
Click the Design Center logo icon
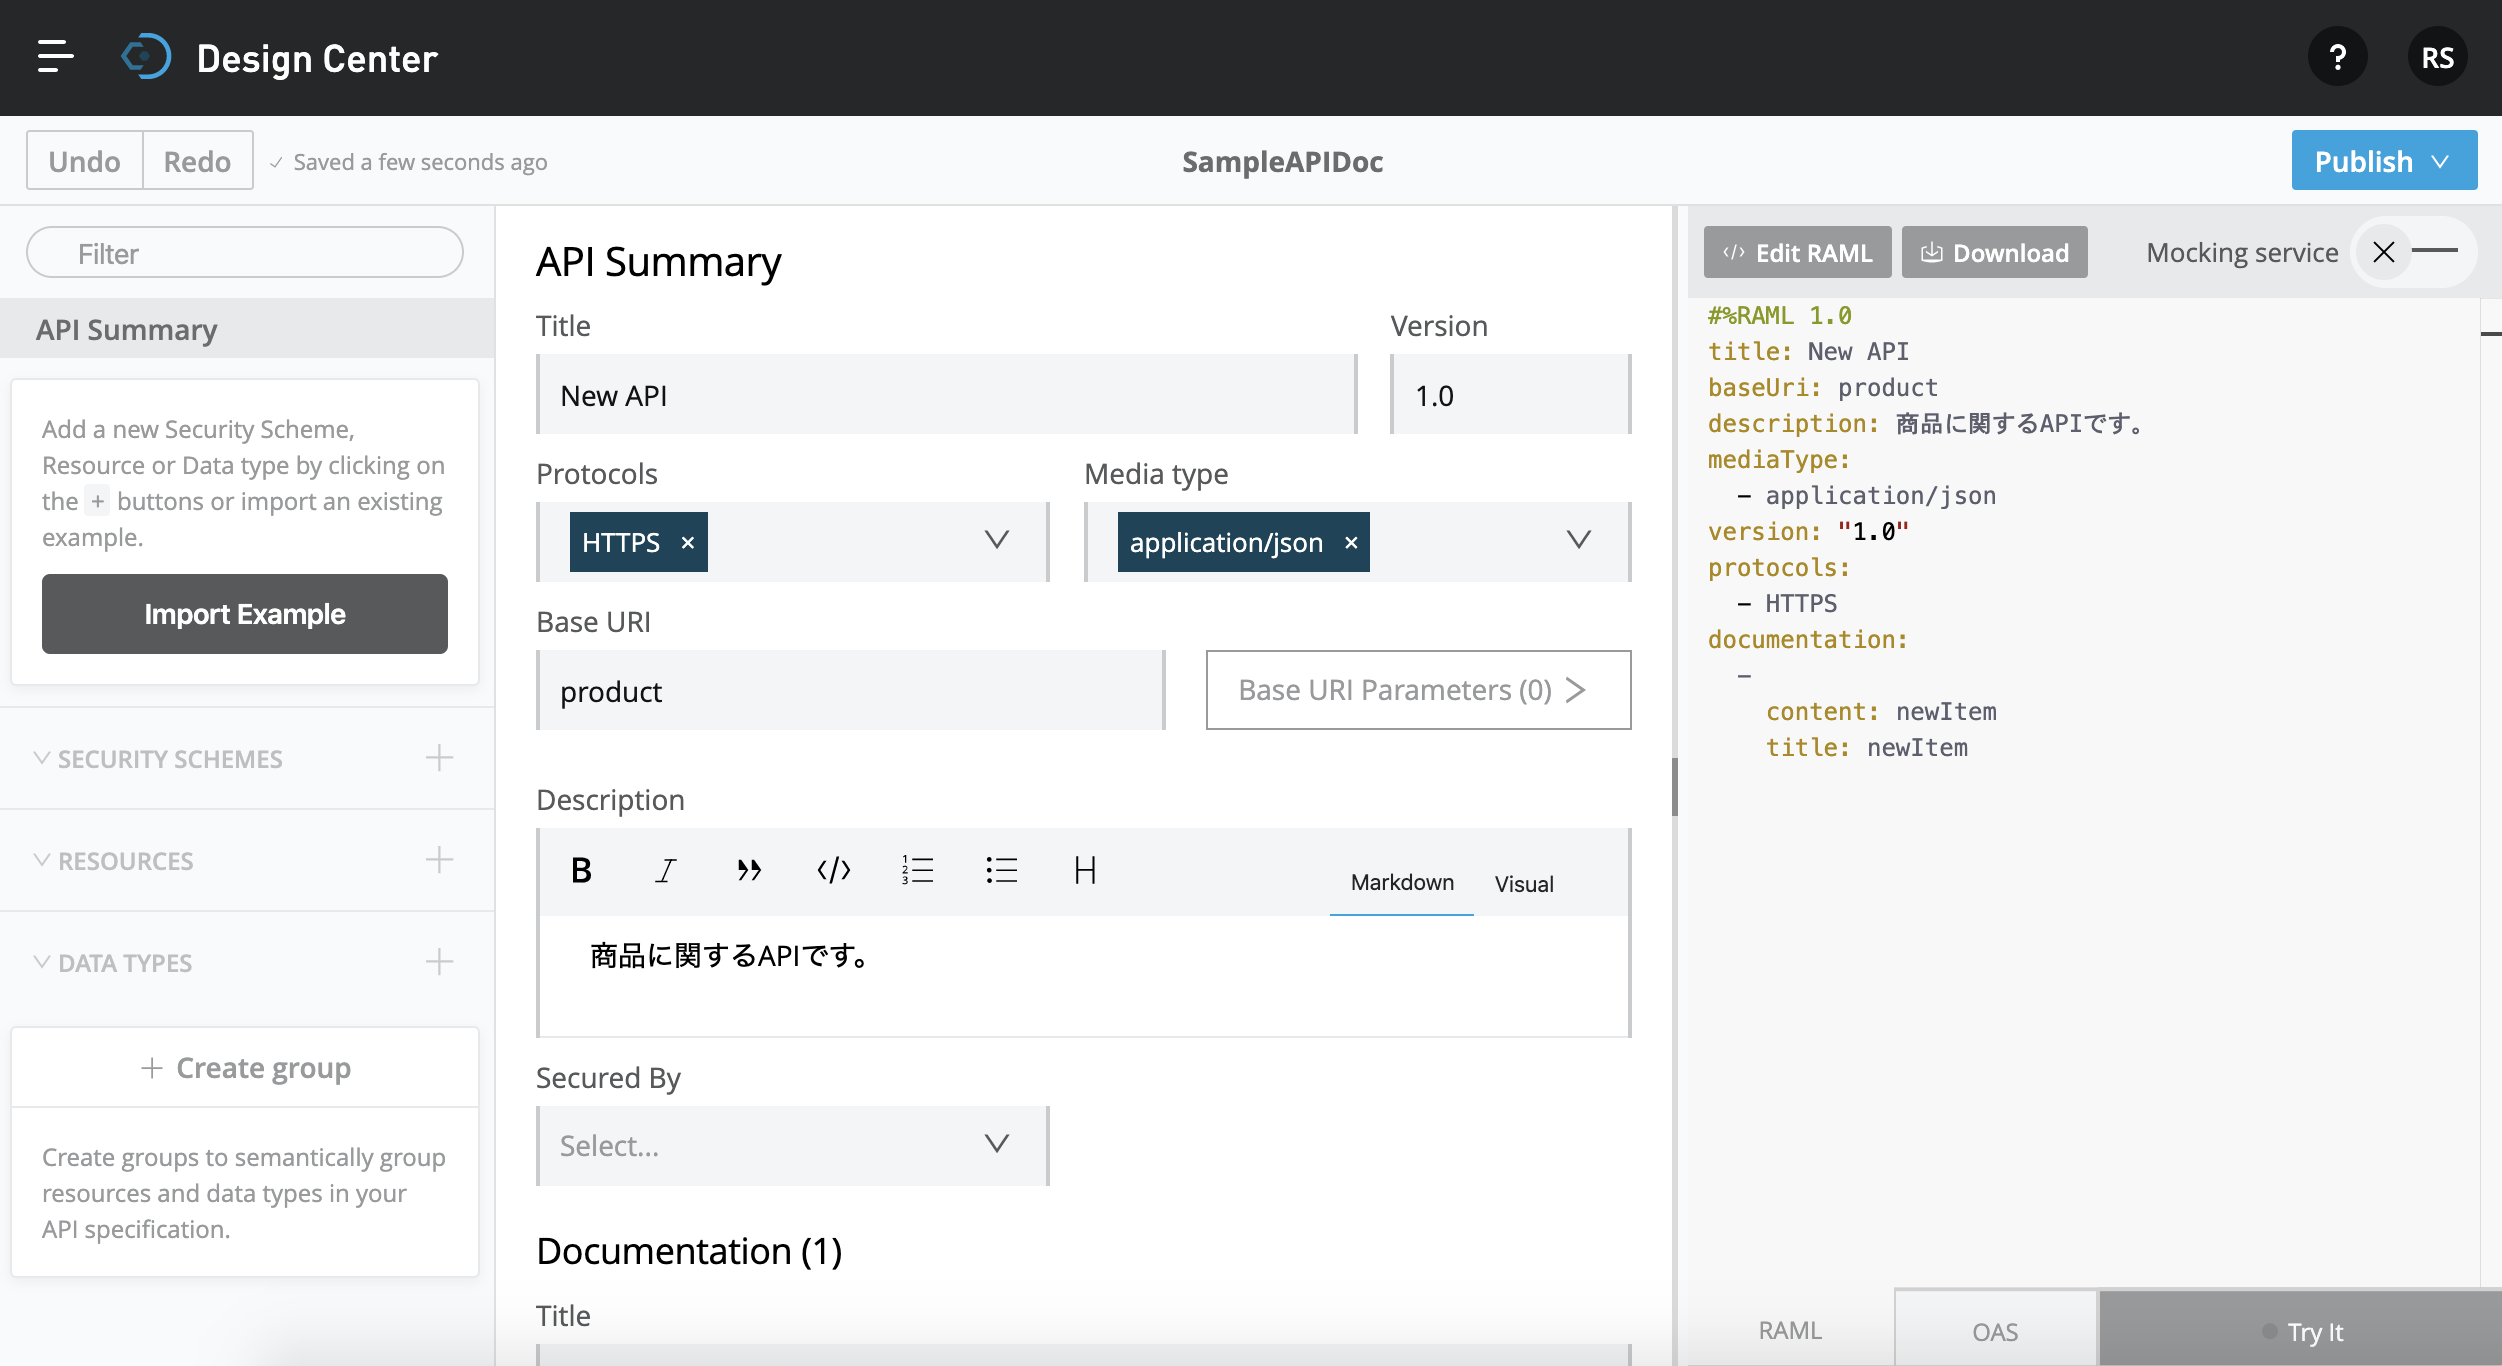[146, 57]
